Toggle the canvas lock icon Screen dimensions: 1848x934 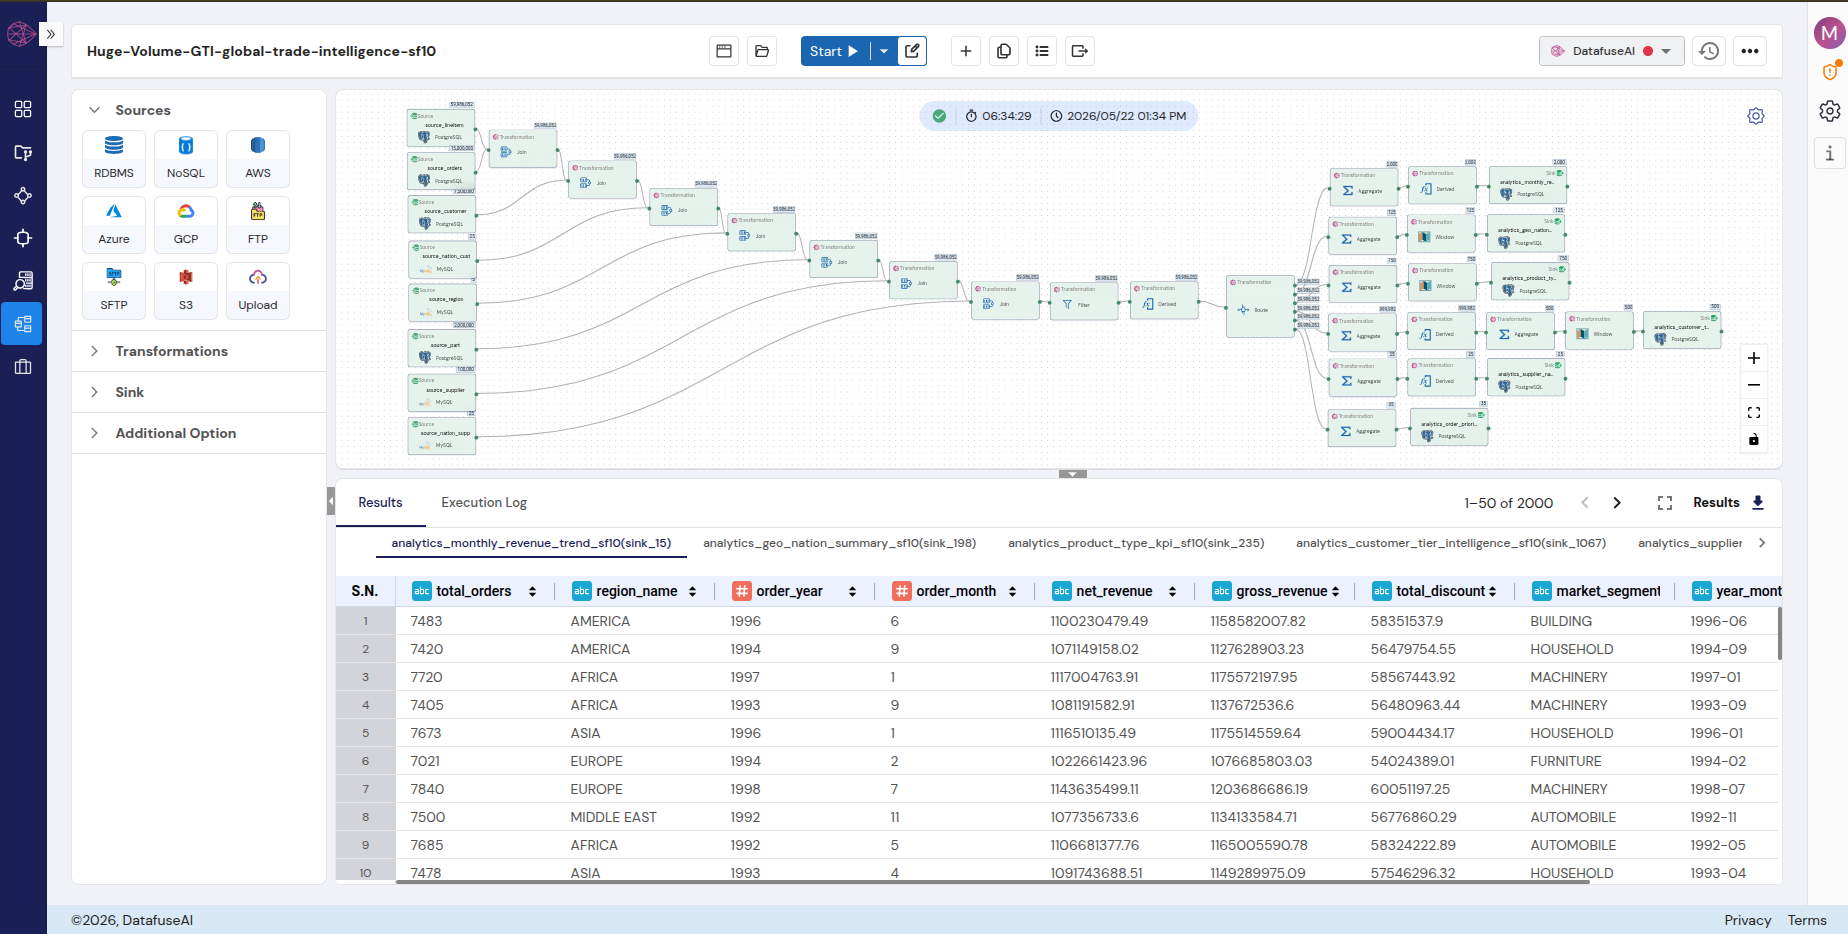[x=1754, y=439]
